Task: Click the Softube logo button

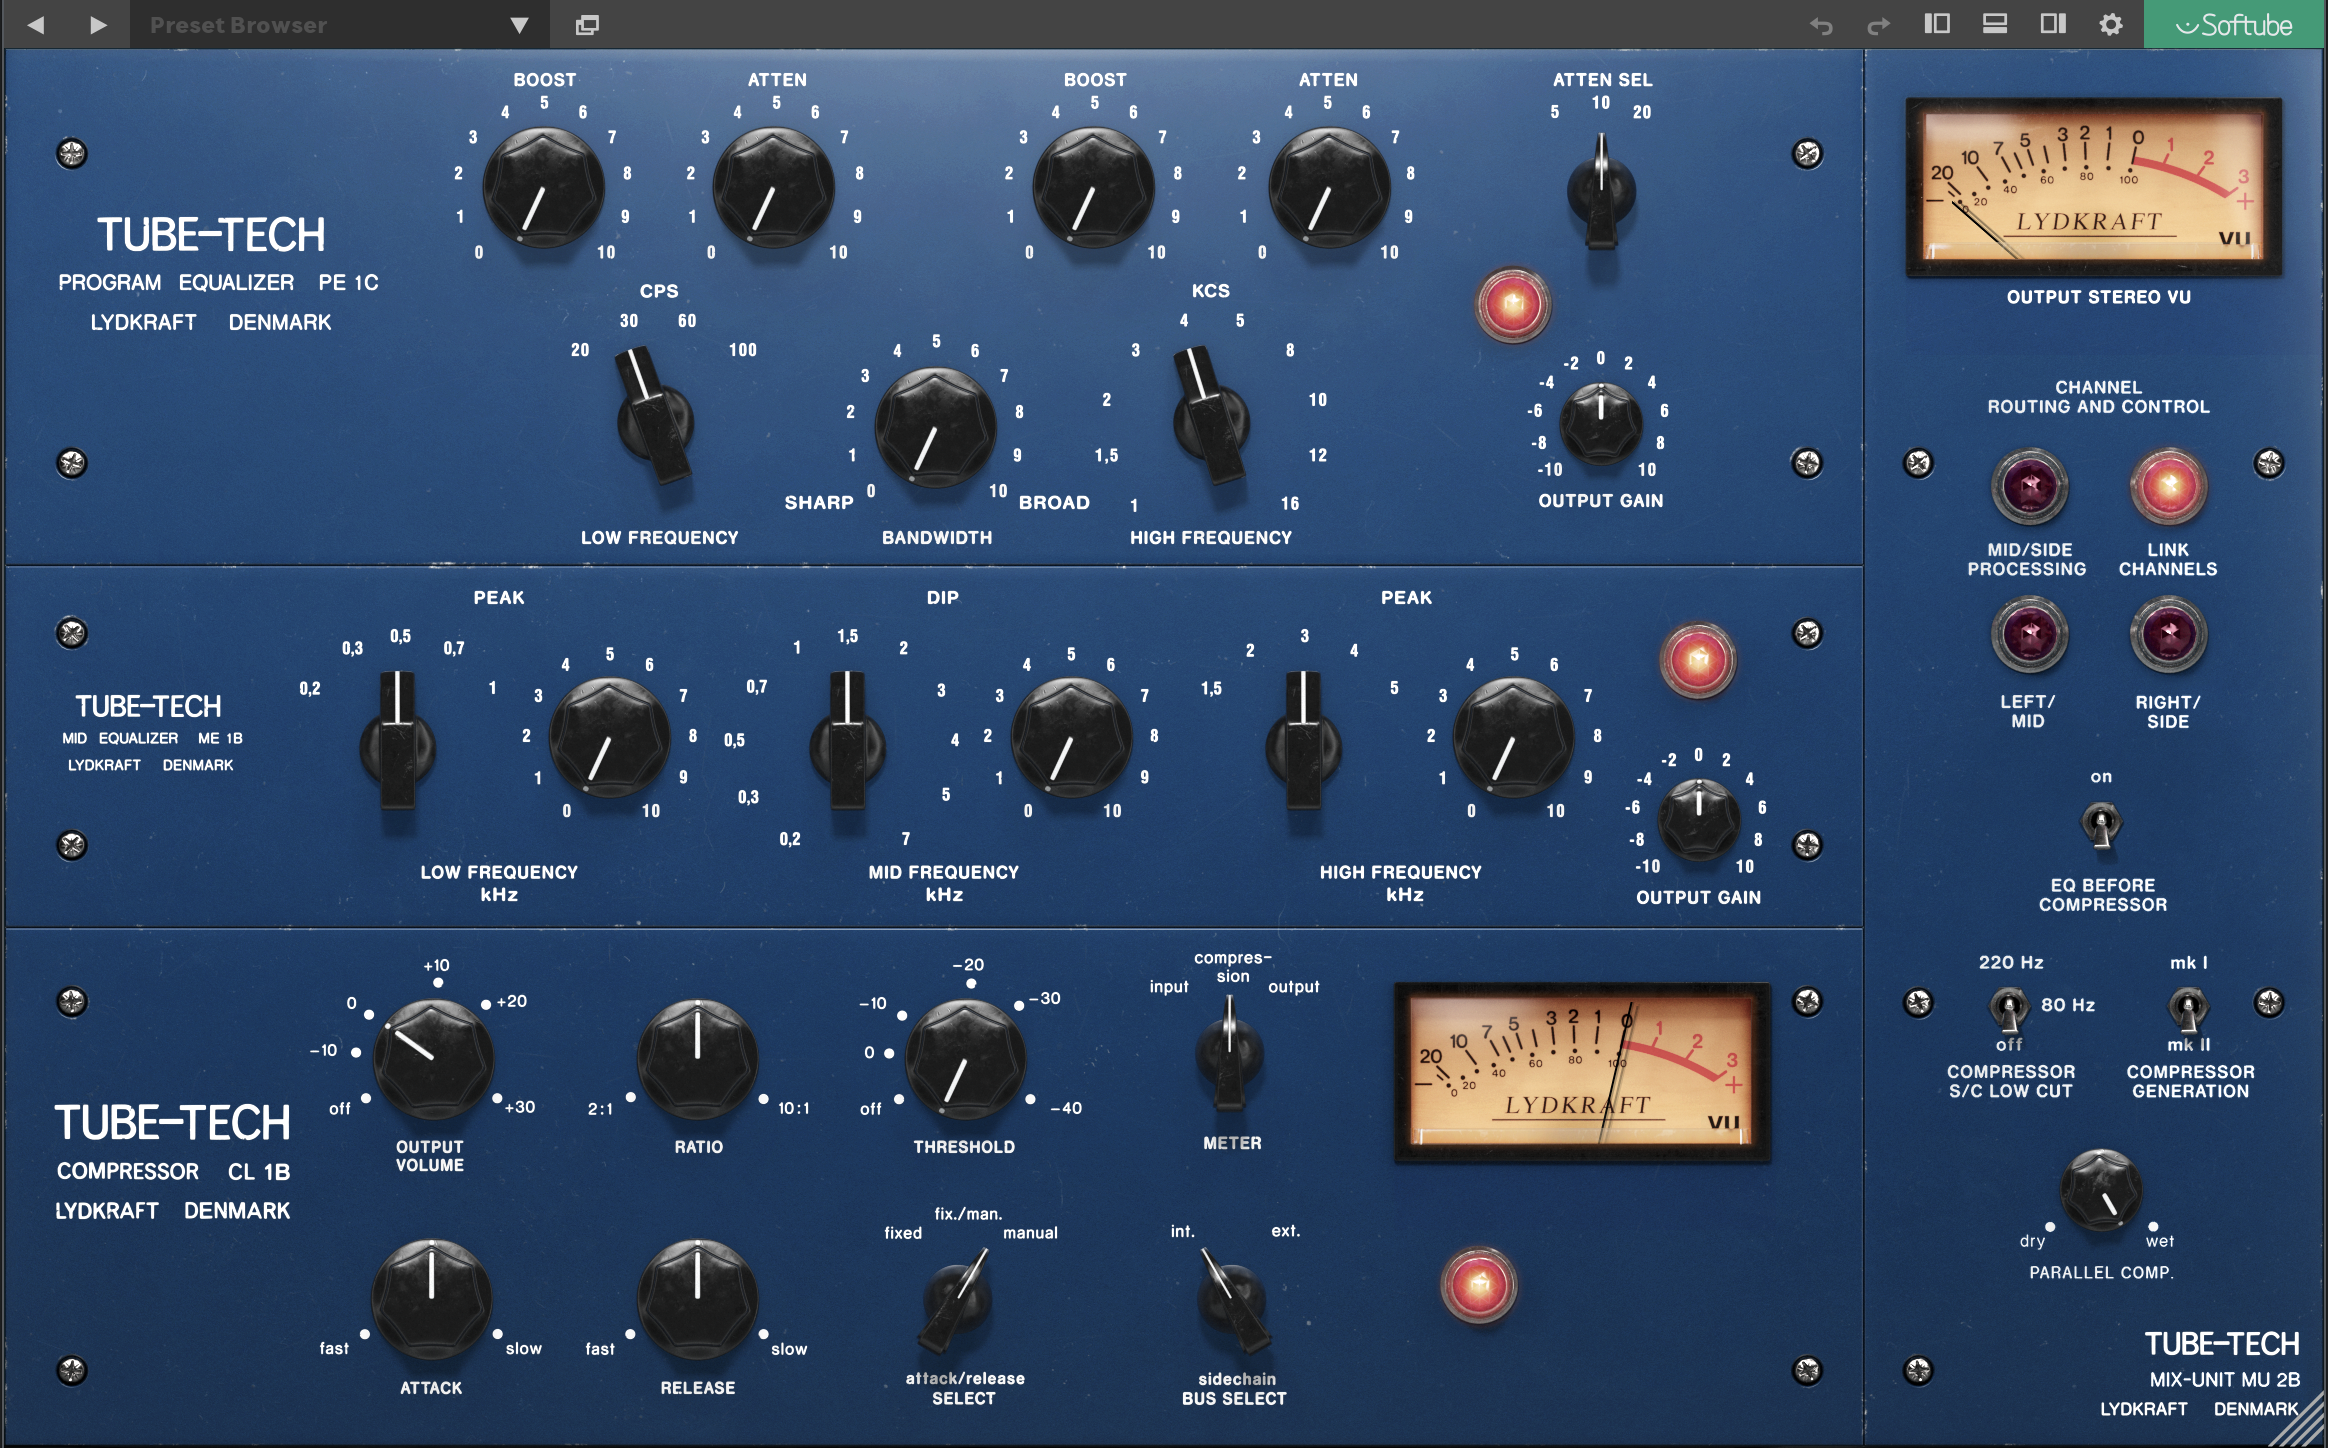Action: click(2234, 24)
